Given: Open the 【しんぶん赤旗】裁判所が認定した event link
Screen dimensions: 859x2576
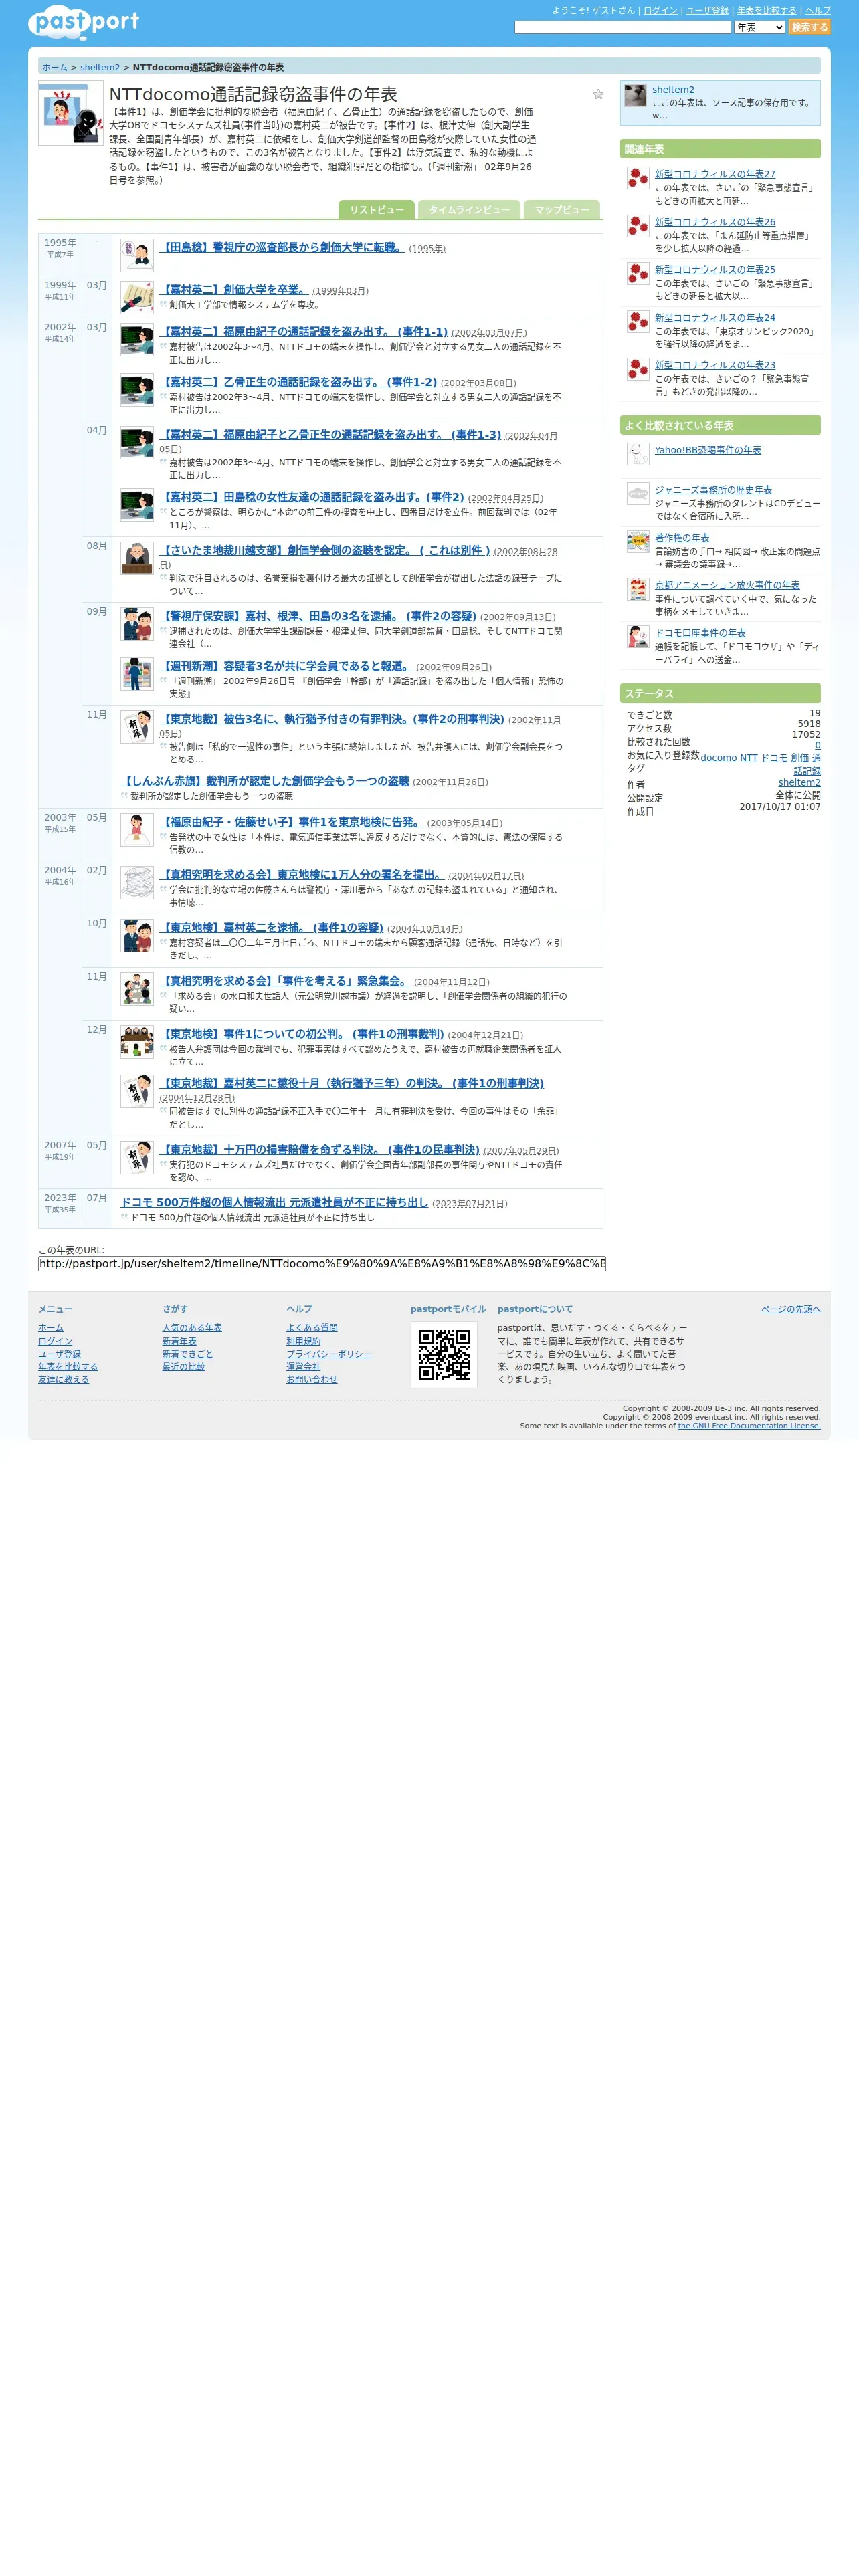Looking at the screenshot, I should click(265, 781).
